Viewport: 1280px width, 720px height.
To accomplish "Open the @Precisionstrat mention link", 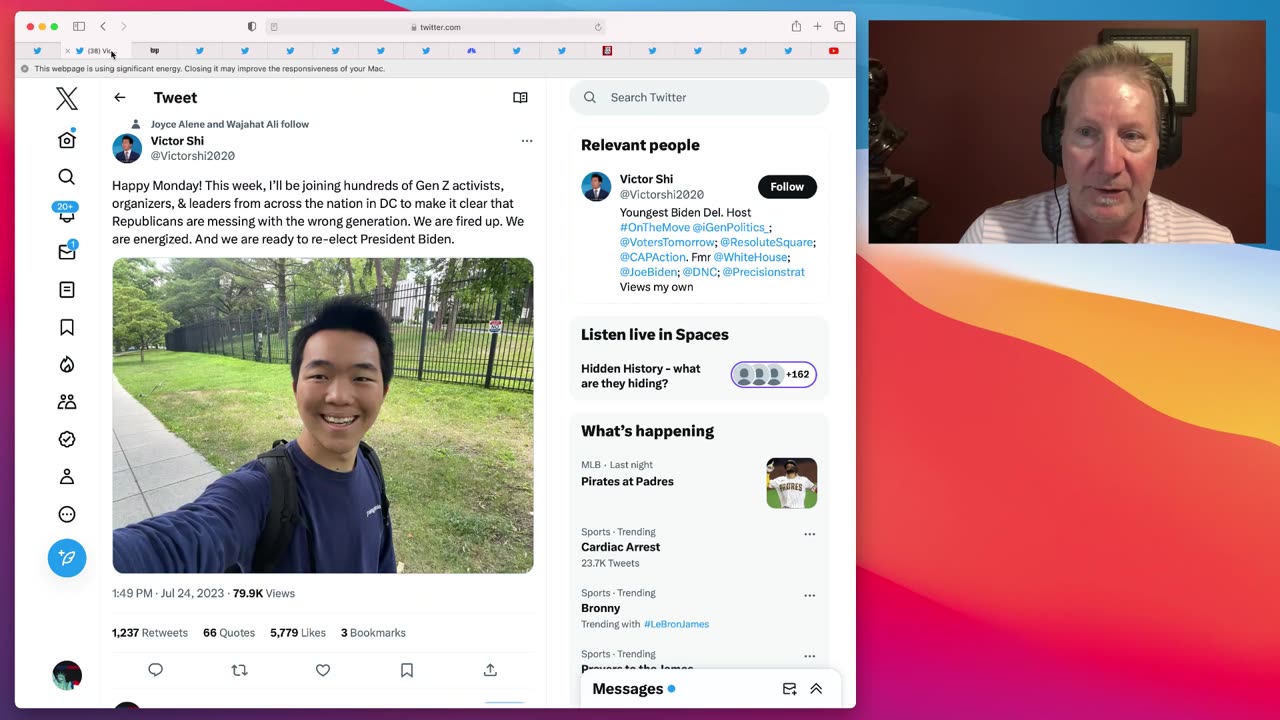I will (764, 272).
